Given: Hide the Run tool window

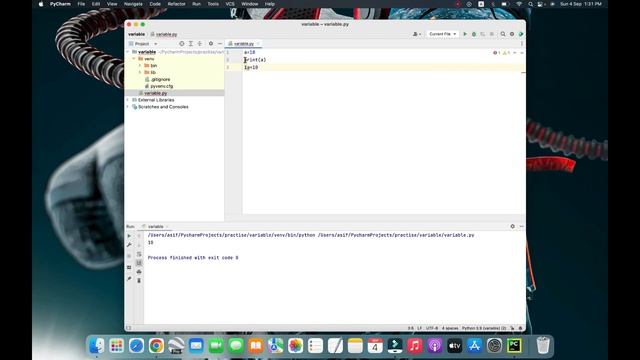Looking at the screenshot, I should coord(522,227).
